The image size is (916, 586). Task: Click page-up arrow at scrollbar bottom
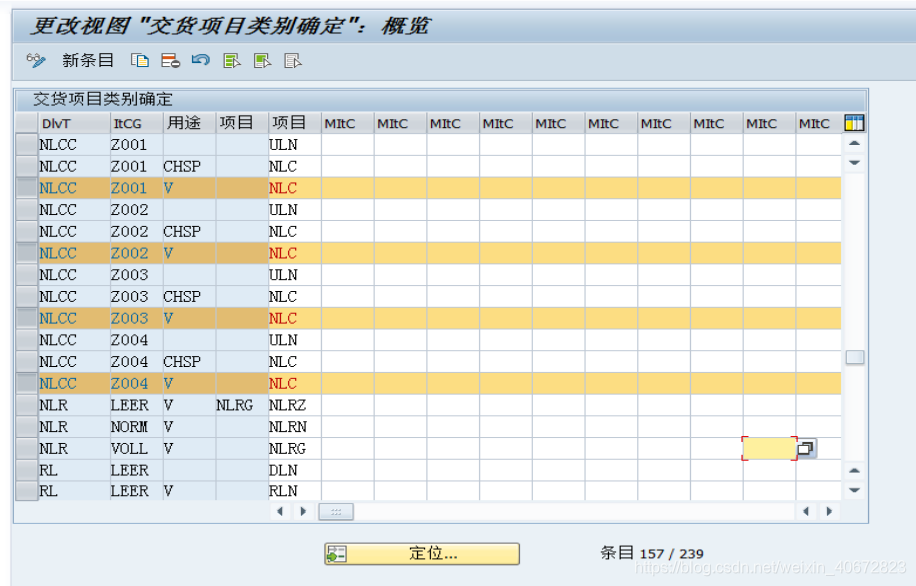coord(855,470)
